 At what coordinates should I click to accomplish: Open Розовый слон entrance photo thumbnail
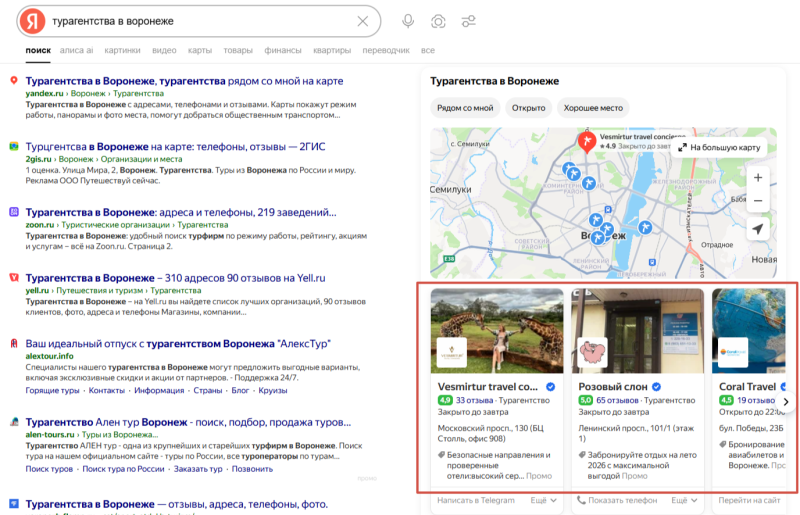(x=637, y=331)
